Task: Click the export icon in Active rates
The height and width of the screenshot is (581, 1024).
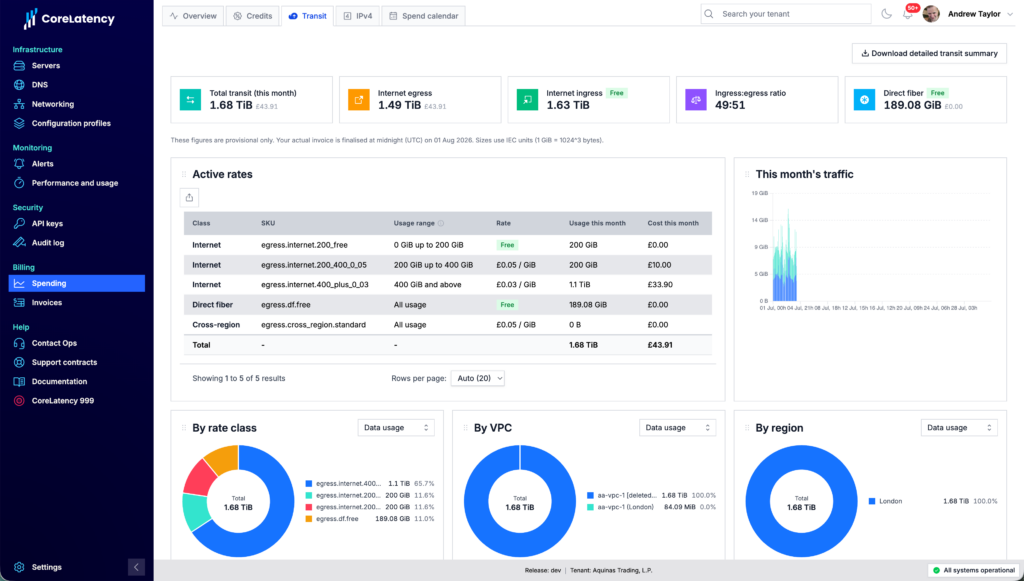Action: [x=189, y=198]
